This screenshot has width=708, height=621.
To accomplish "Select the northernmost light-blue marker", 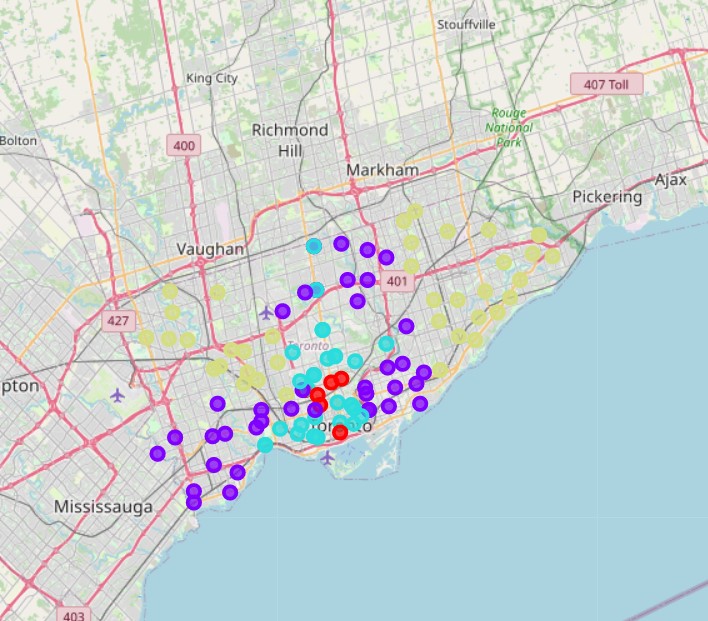I will pos(314,246).
